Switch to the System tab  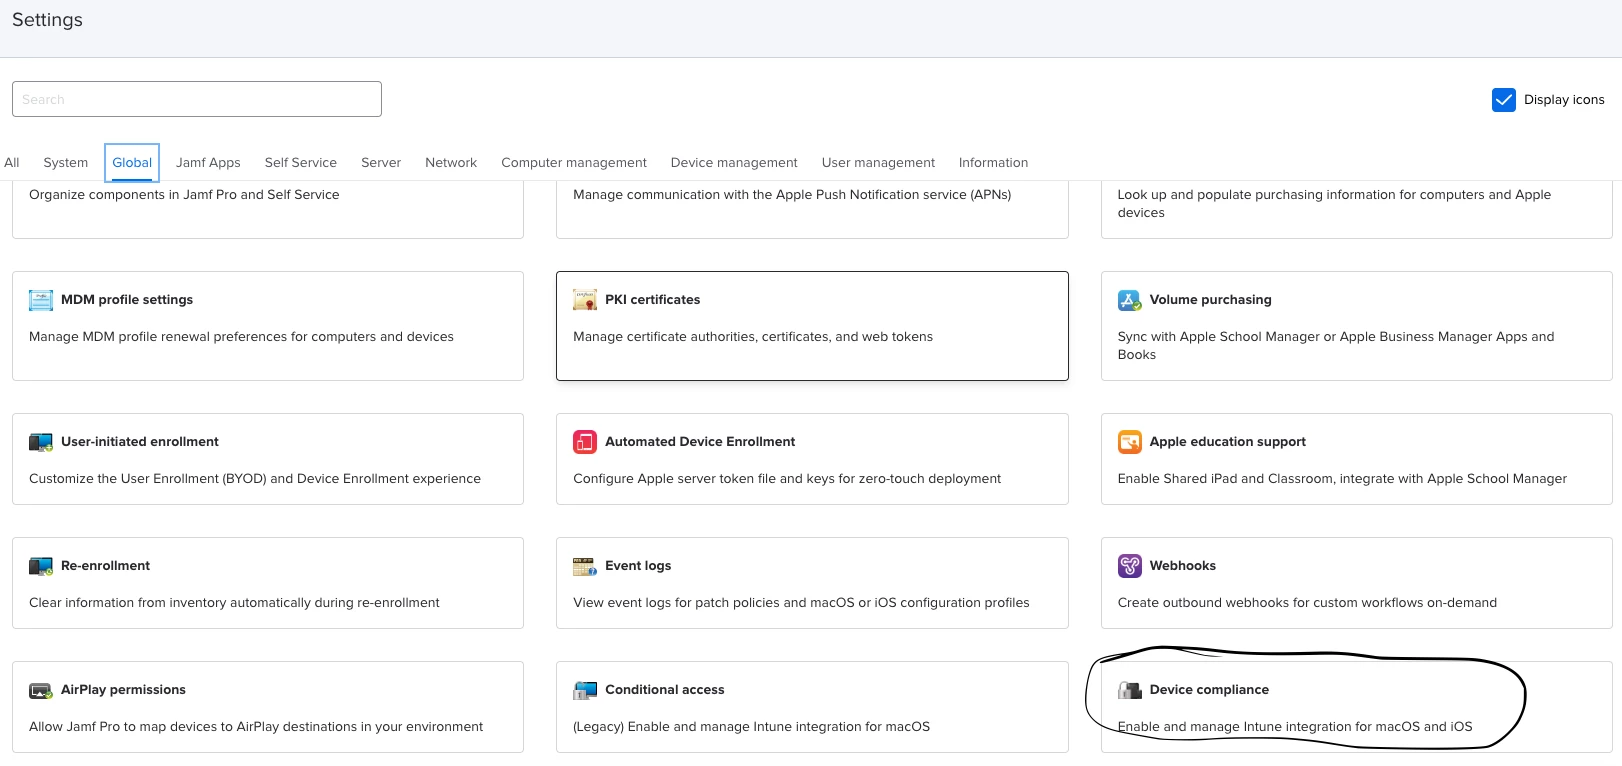point(66,163)
